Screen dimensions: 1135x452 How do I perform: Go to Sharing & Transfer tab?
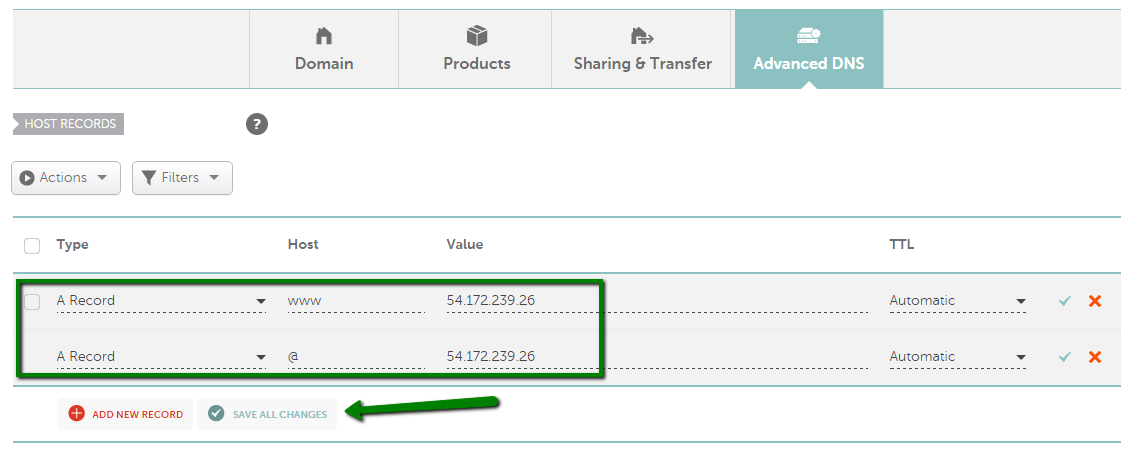[x=642, y=50]
